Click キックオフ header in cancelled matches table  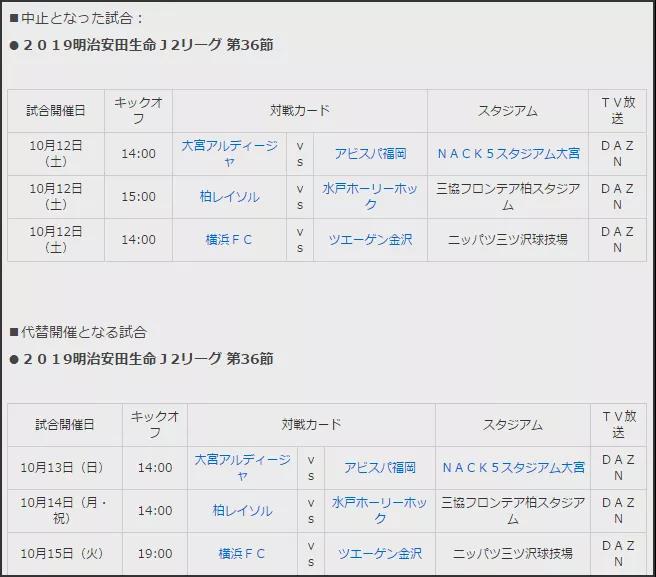138,111
